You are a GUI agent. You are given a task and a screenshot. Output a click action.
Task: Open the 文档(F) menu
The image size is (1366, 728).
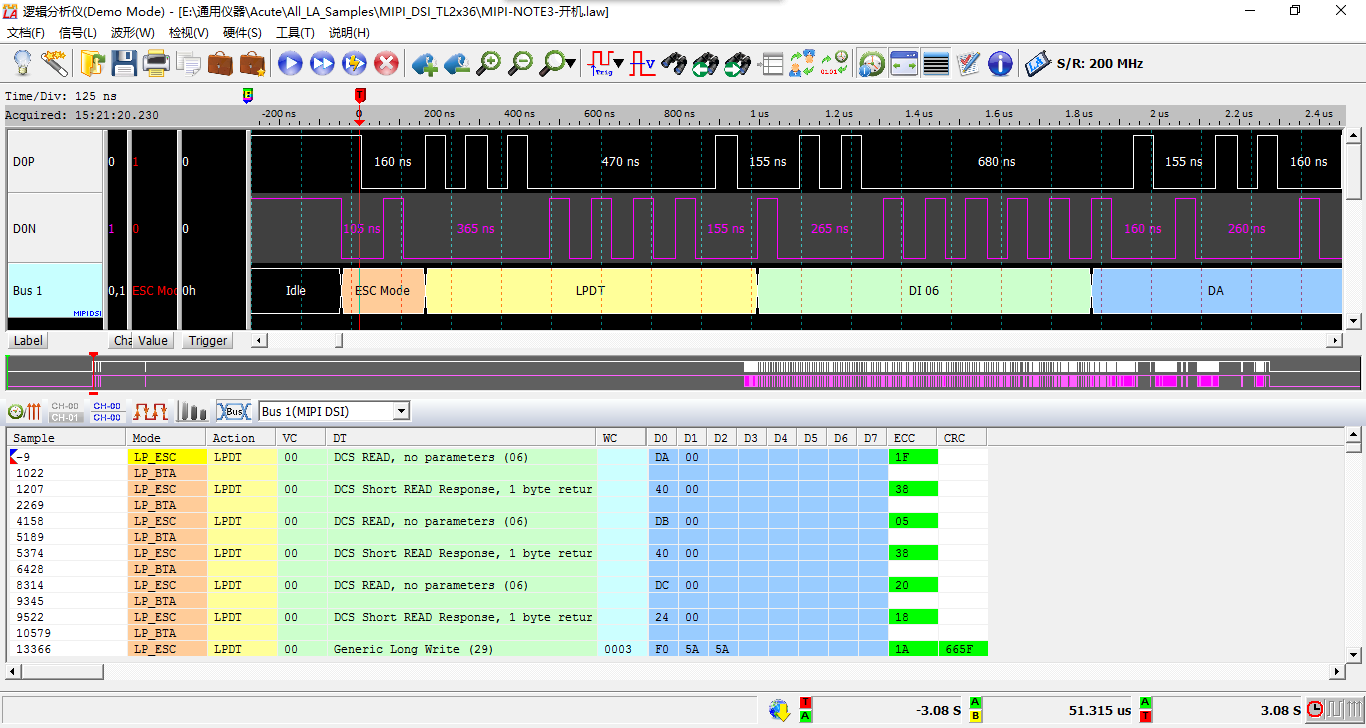click(26, 33)
